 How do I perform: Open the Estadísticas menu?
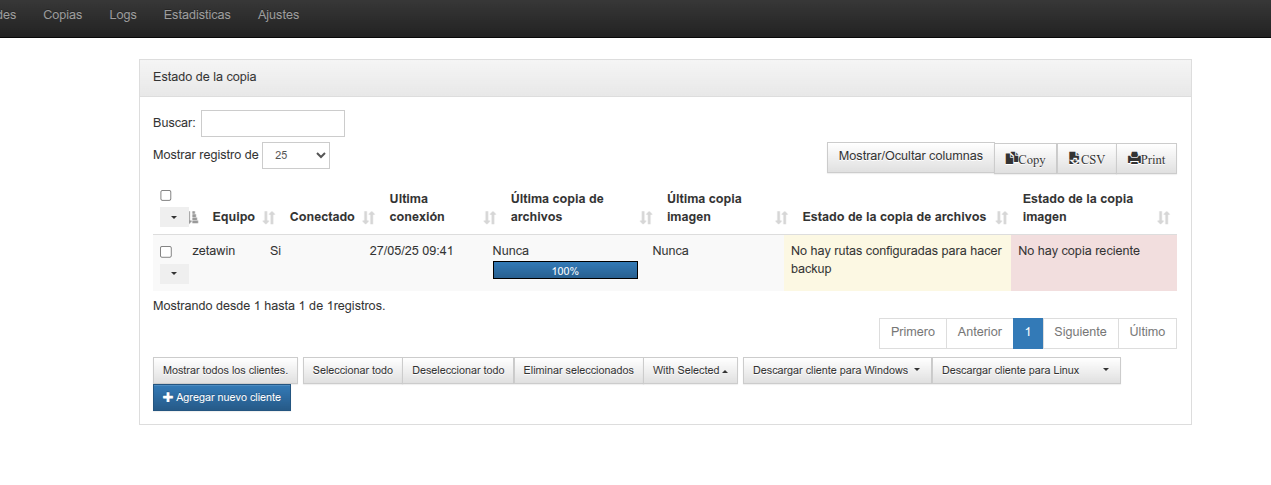197,15
